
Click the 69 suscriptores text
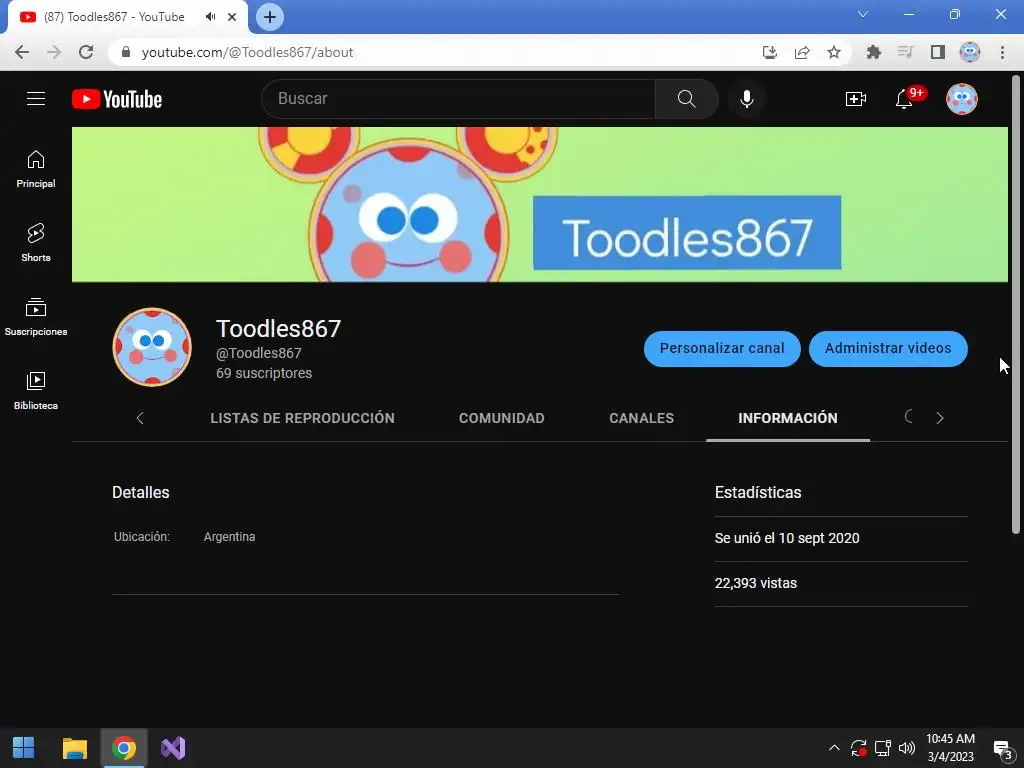(x=264, y=373)
